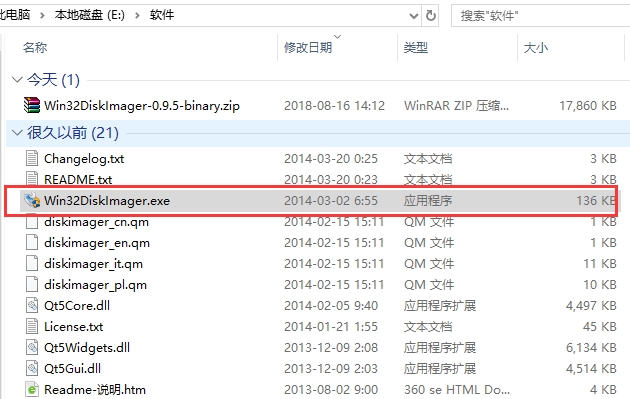Click the DLL icon of Qt5Widgets.dll

pyautogui.click(x=32, y=347)
